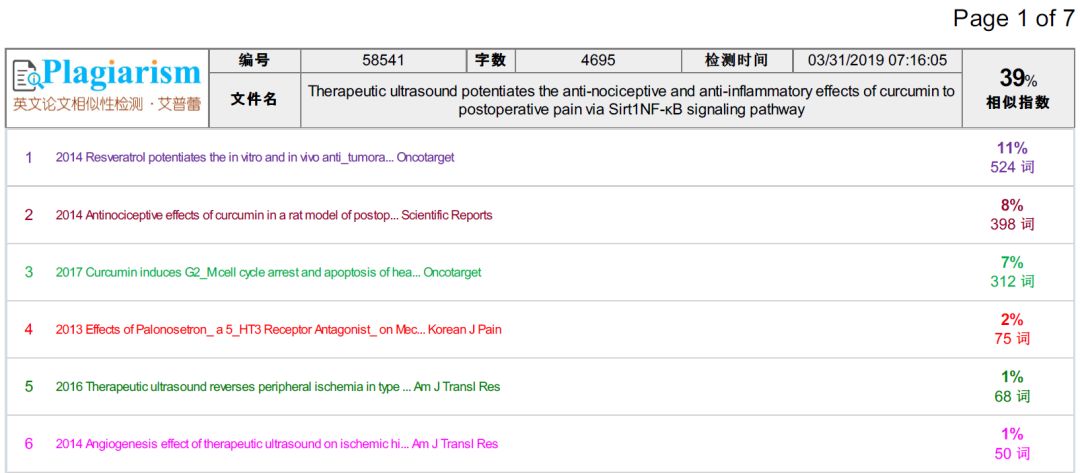Click the word count value 4695
The height and width of the screenshot is (473, 1080).
coord(598,61)
